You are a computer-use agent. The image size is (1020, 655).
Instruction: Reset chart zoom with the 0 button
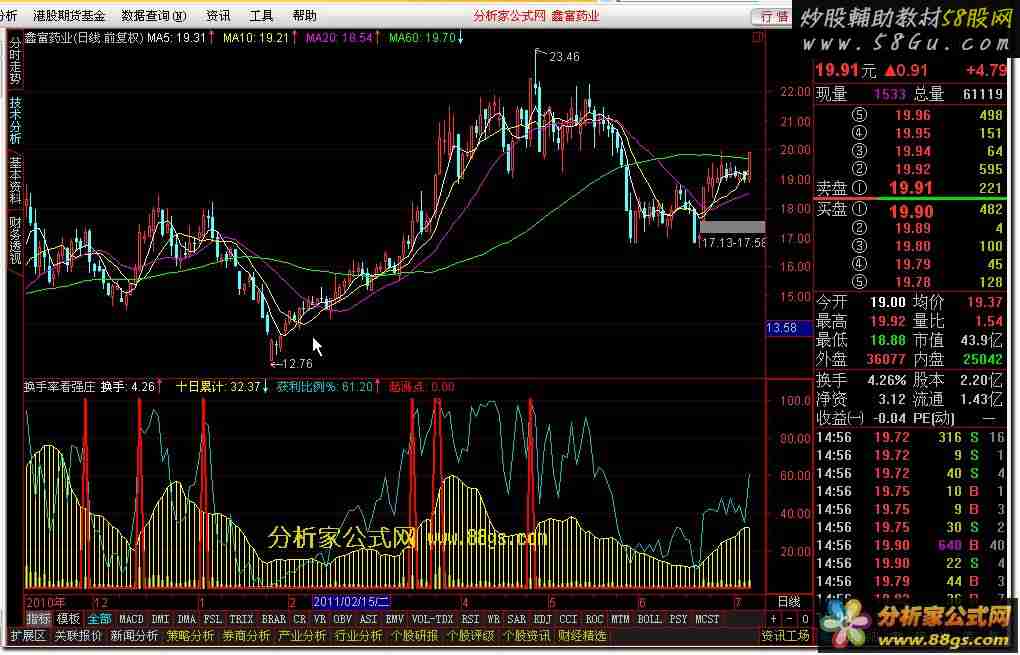point(805,619)
